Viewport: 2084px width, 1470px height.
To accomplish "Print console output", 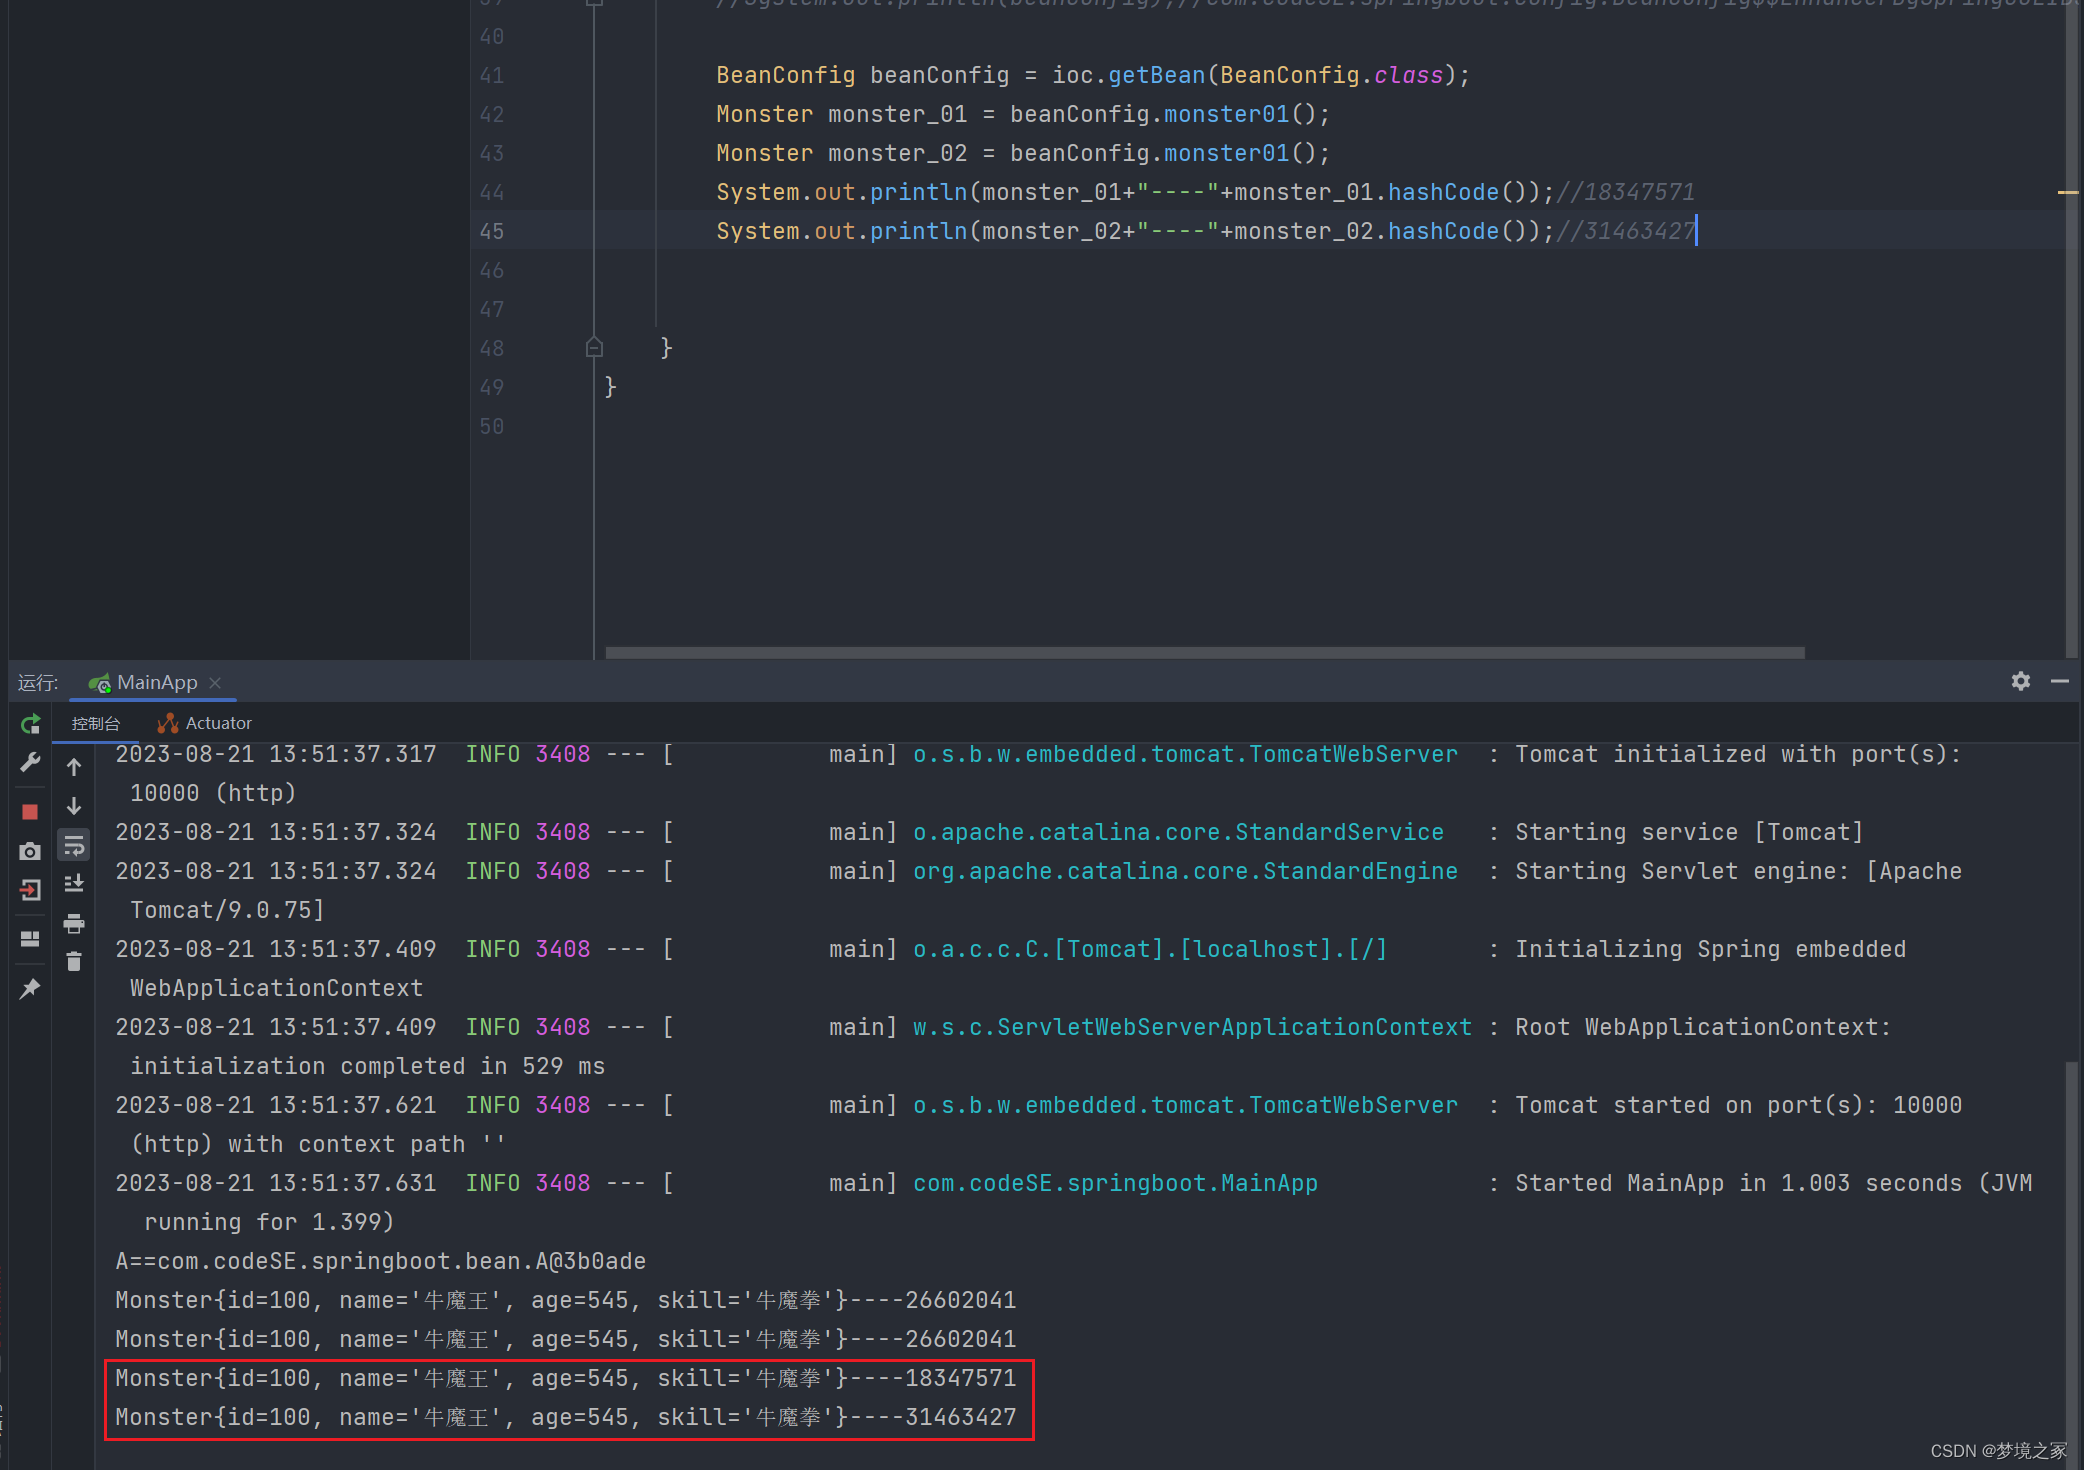I will [74, 924].
